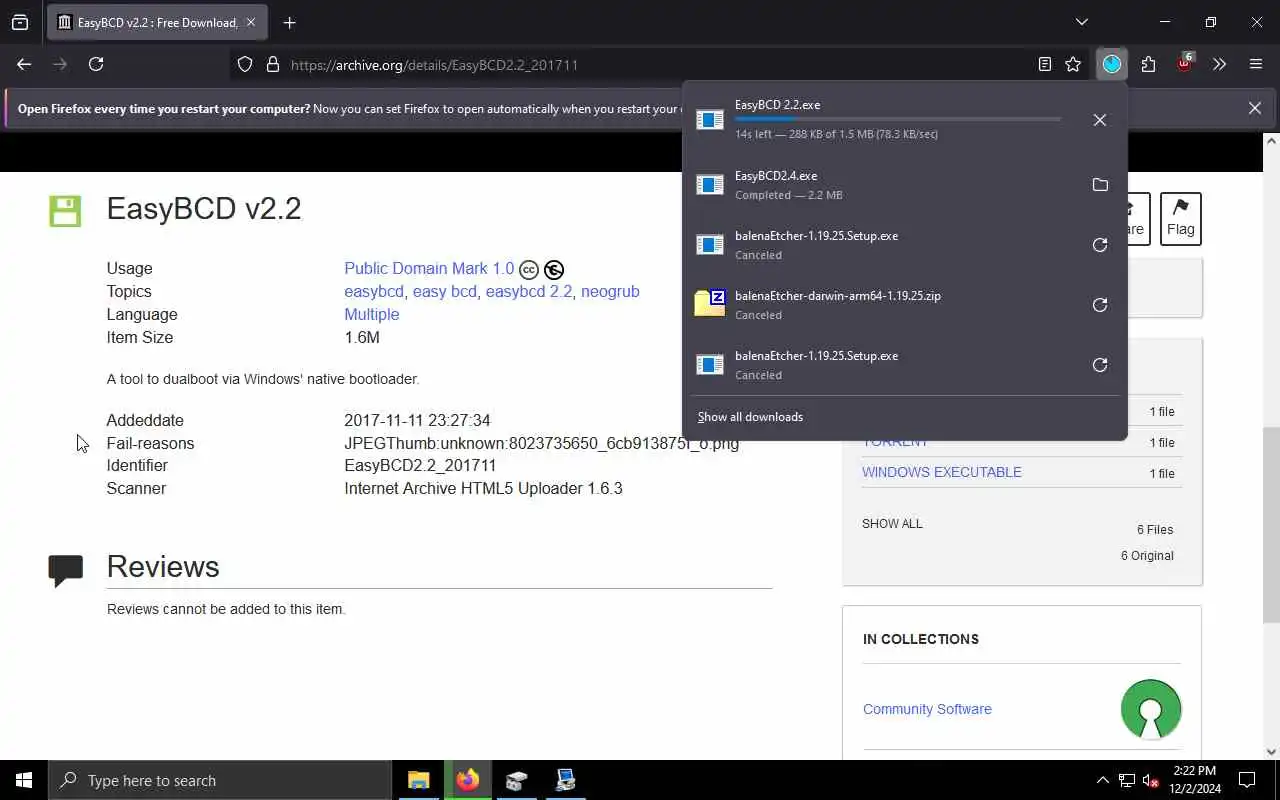
Task: Open Community Software collection thumbnail
Action: coord(1151,709)
